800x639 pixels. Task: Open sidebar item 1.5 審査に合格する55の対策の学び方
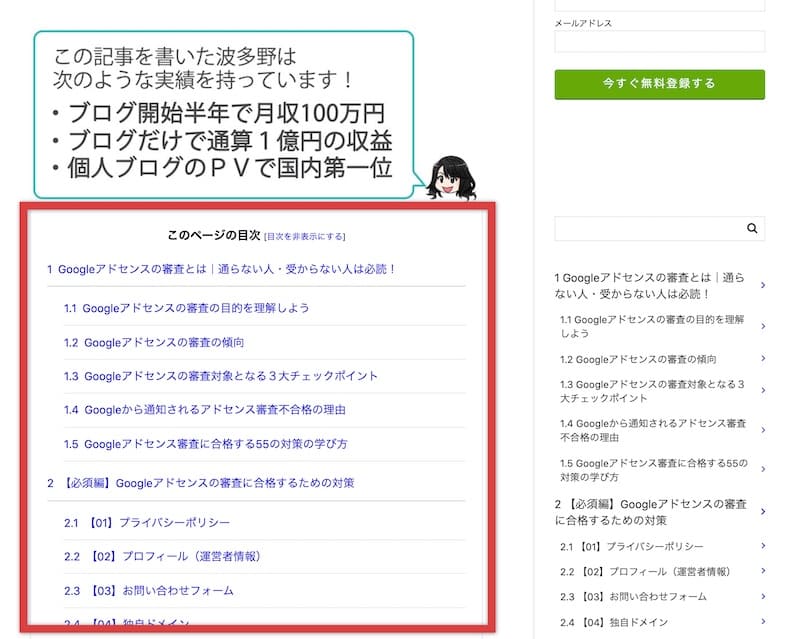pos(654,471)
